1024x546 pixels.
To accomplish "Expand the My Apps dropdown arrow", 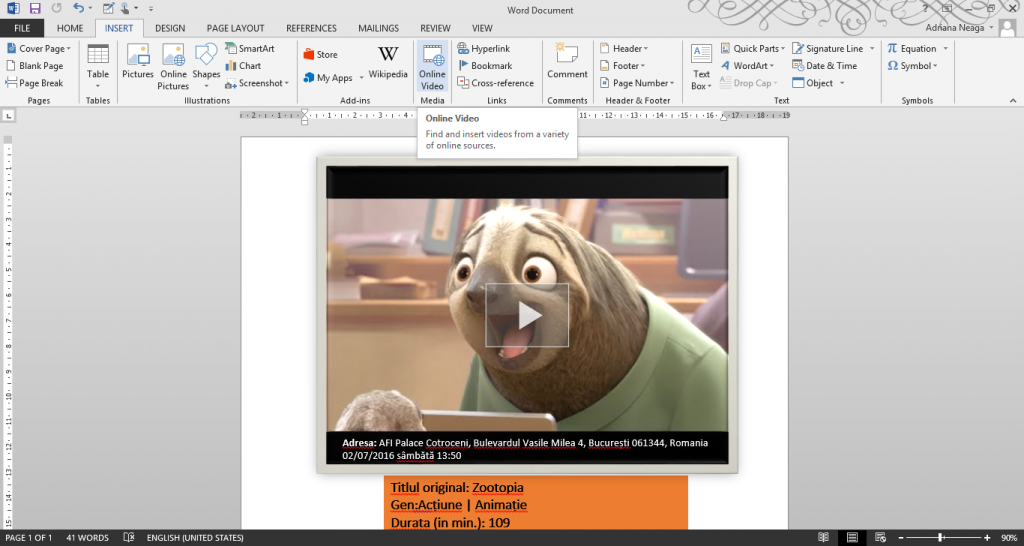I will (361, 78).
